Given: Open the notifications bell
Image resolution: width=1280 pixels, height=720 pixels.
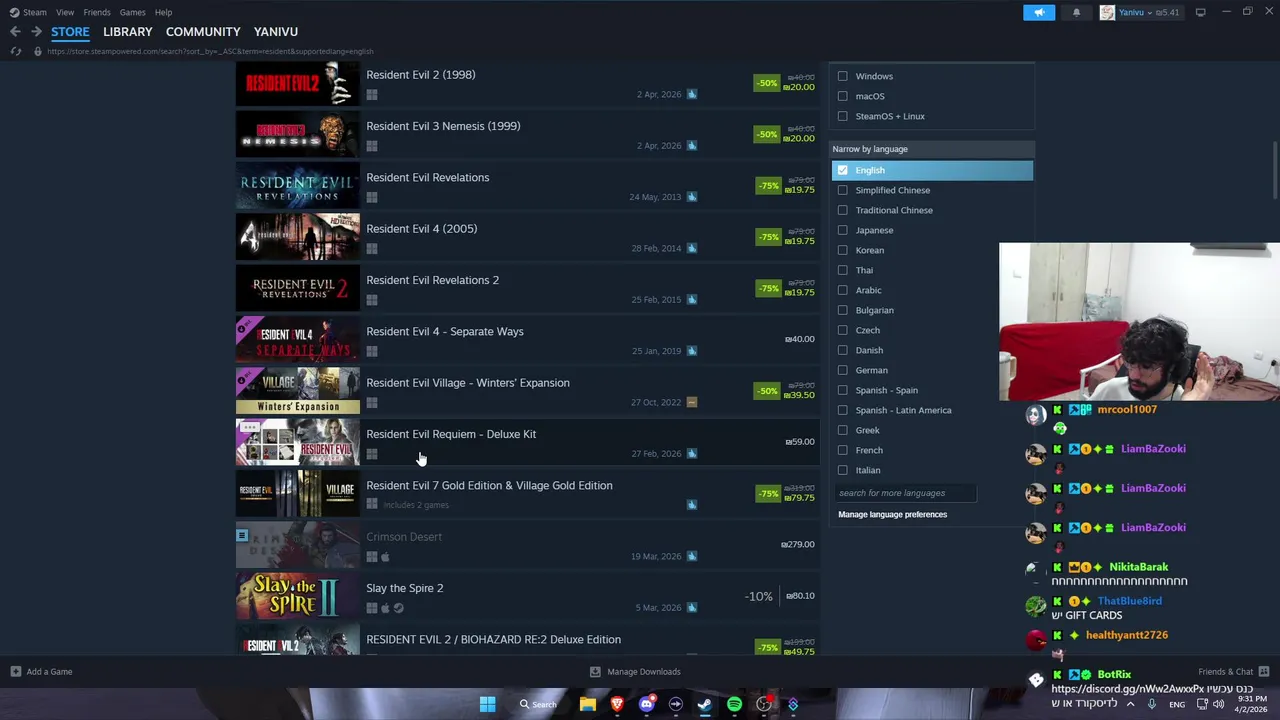Looking at the screenshot, I should click(x=1076, y=12).
